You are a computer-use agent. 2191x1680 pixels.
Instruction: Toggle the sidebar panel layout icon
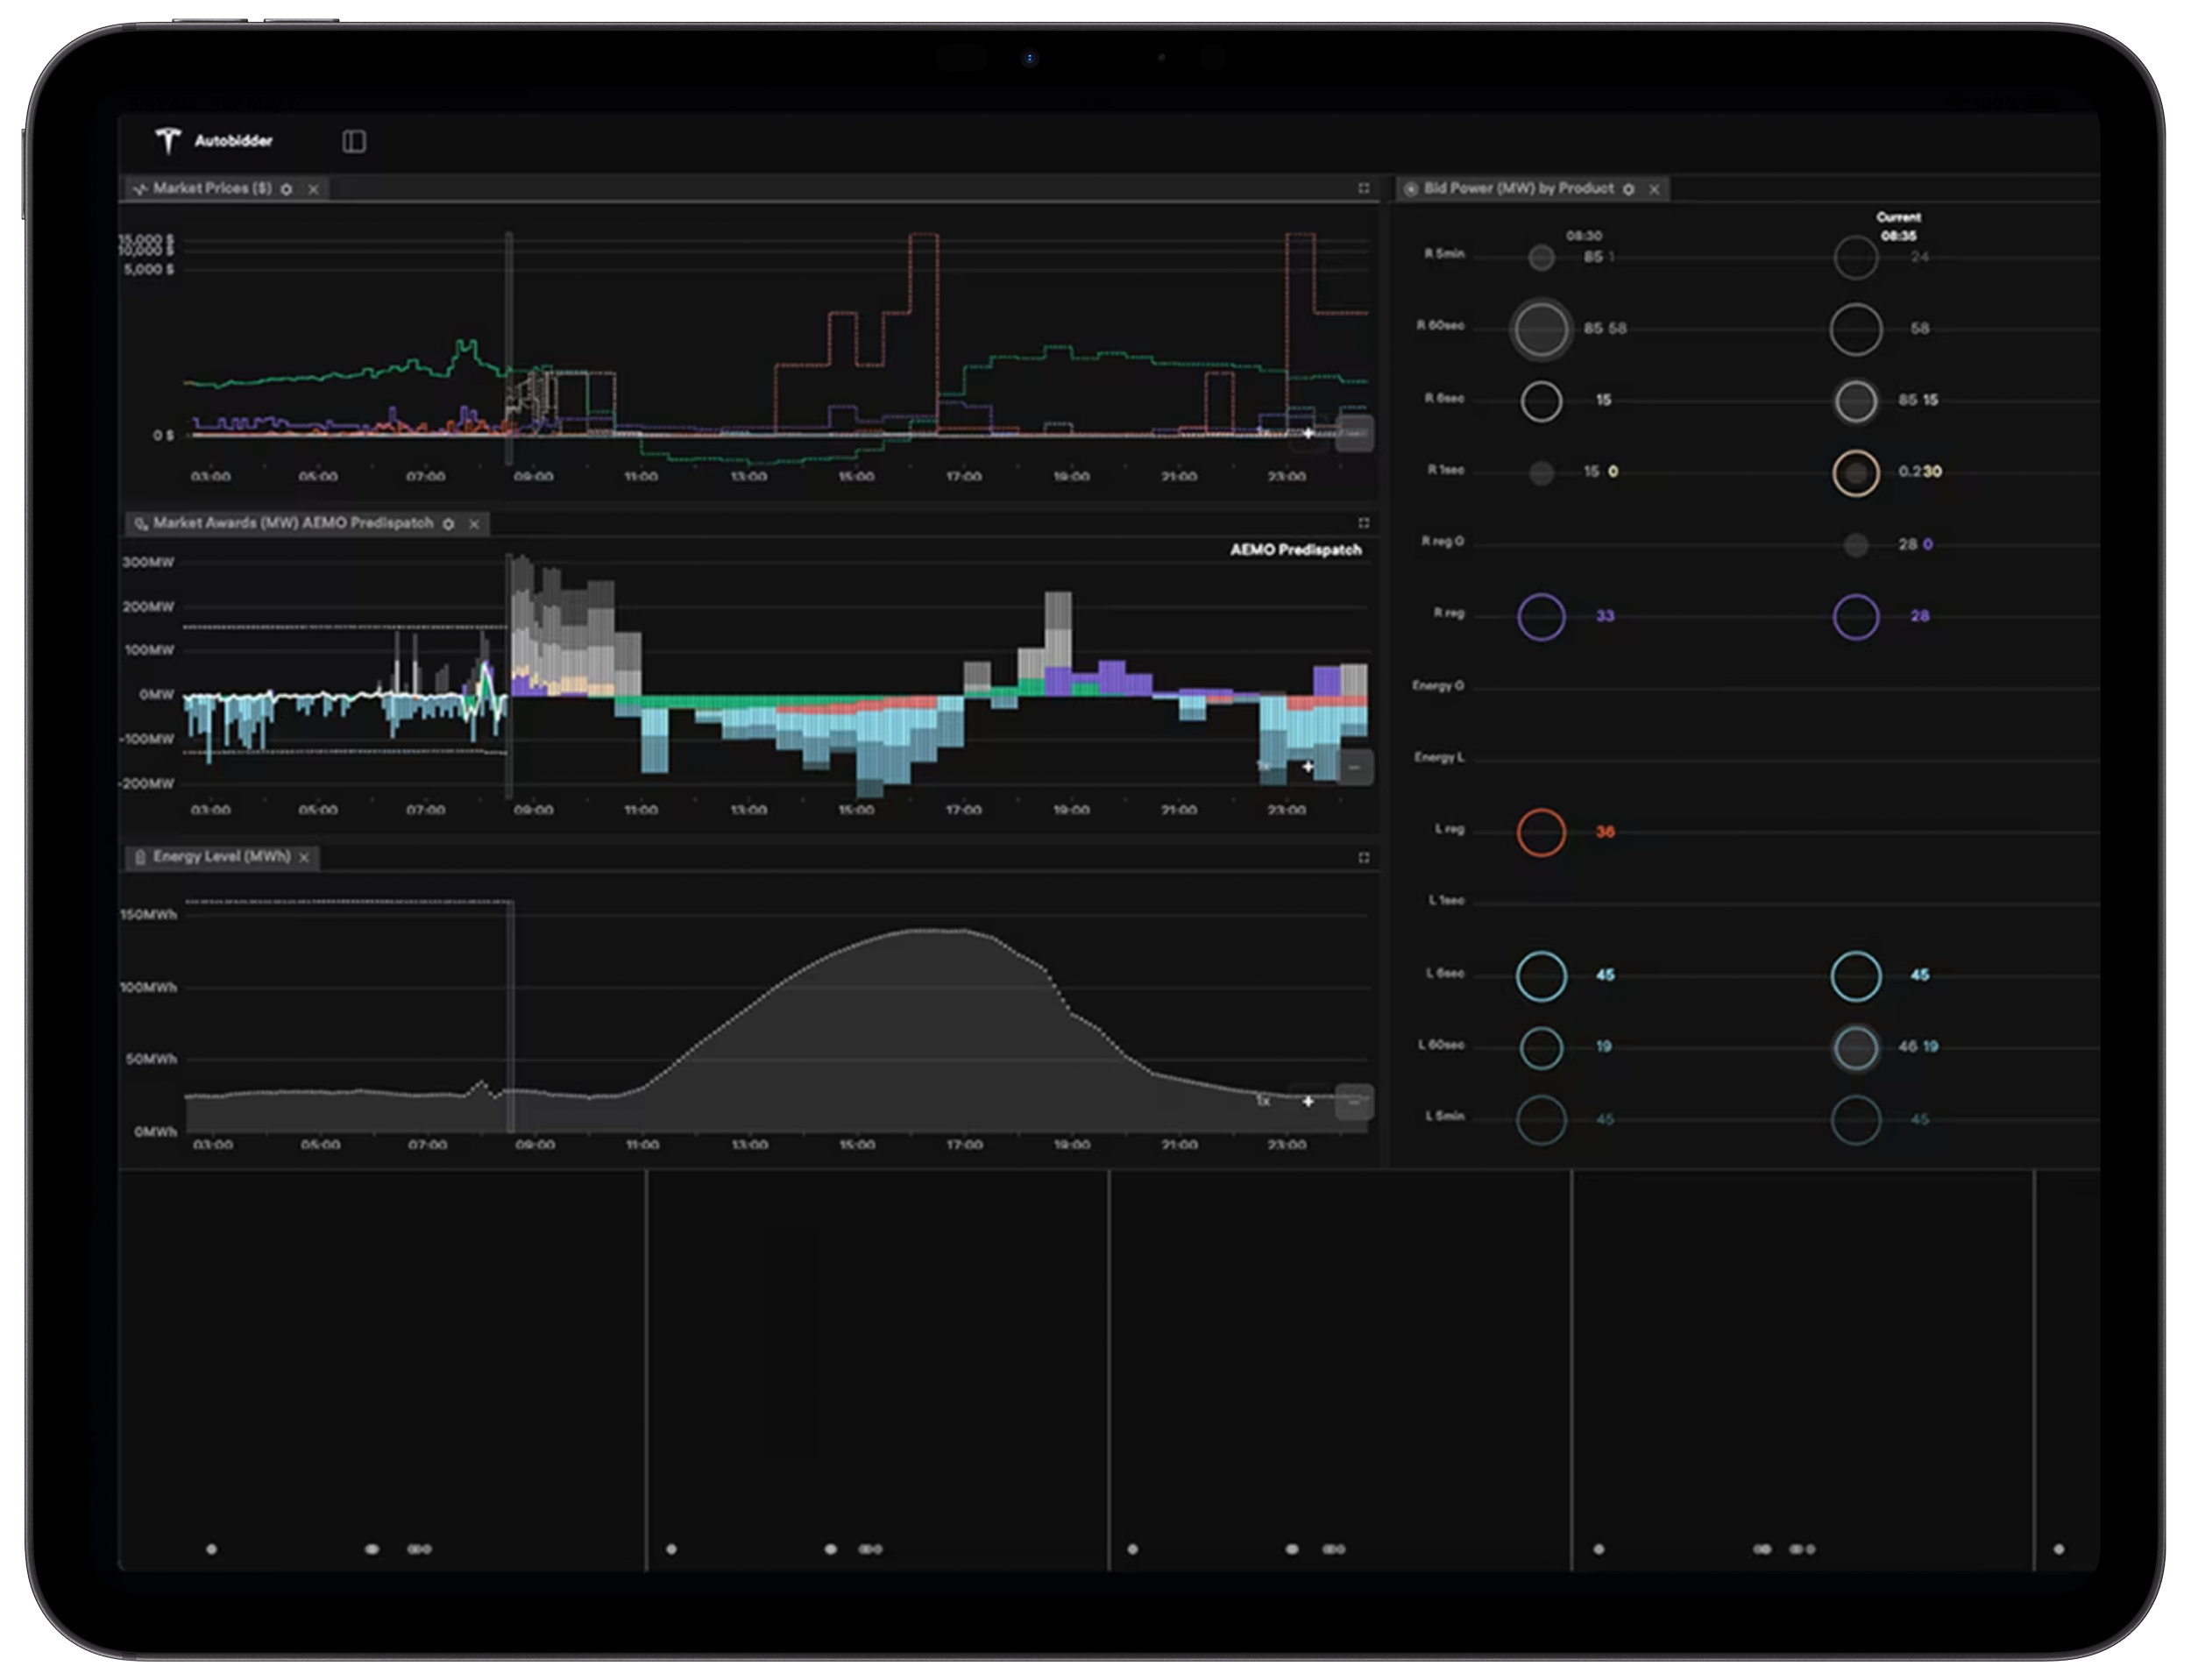354,141
